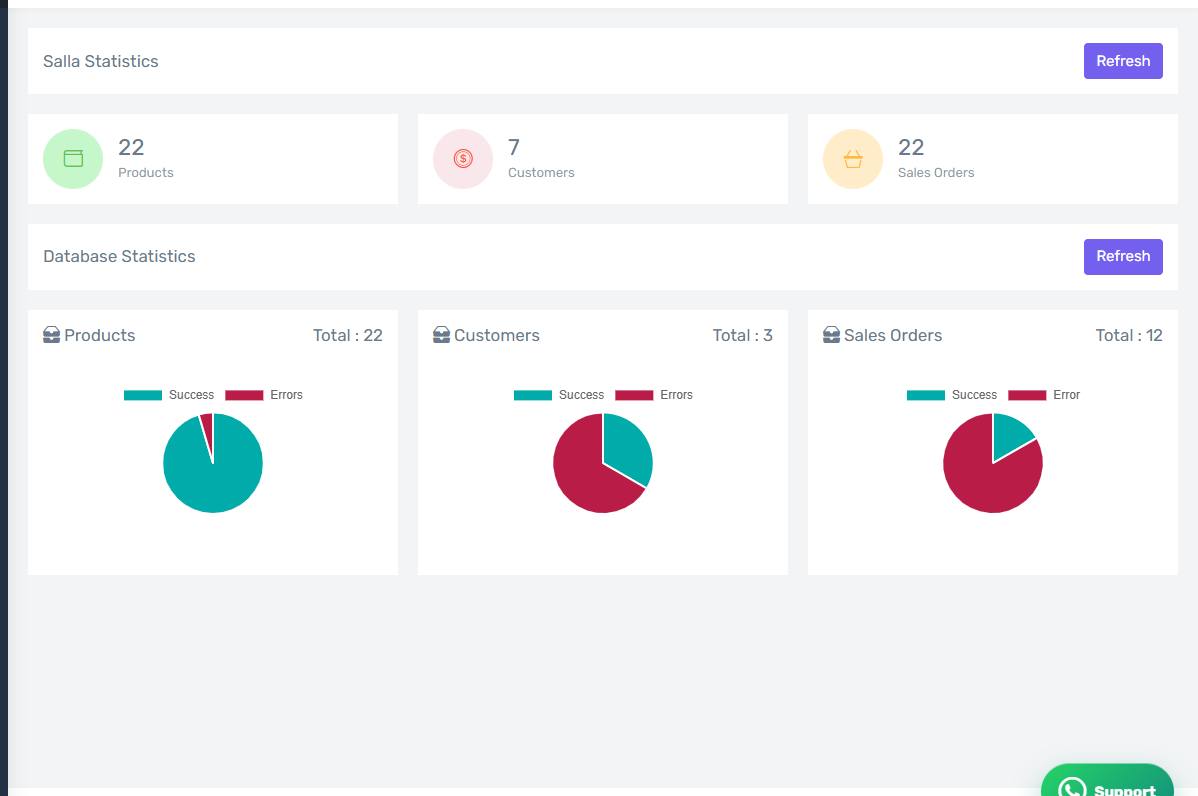The height and width of the screenshot is (796, 1198).
Task: Refresh the Database Statistics section
Action: click(x=1123, y=257)
